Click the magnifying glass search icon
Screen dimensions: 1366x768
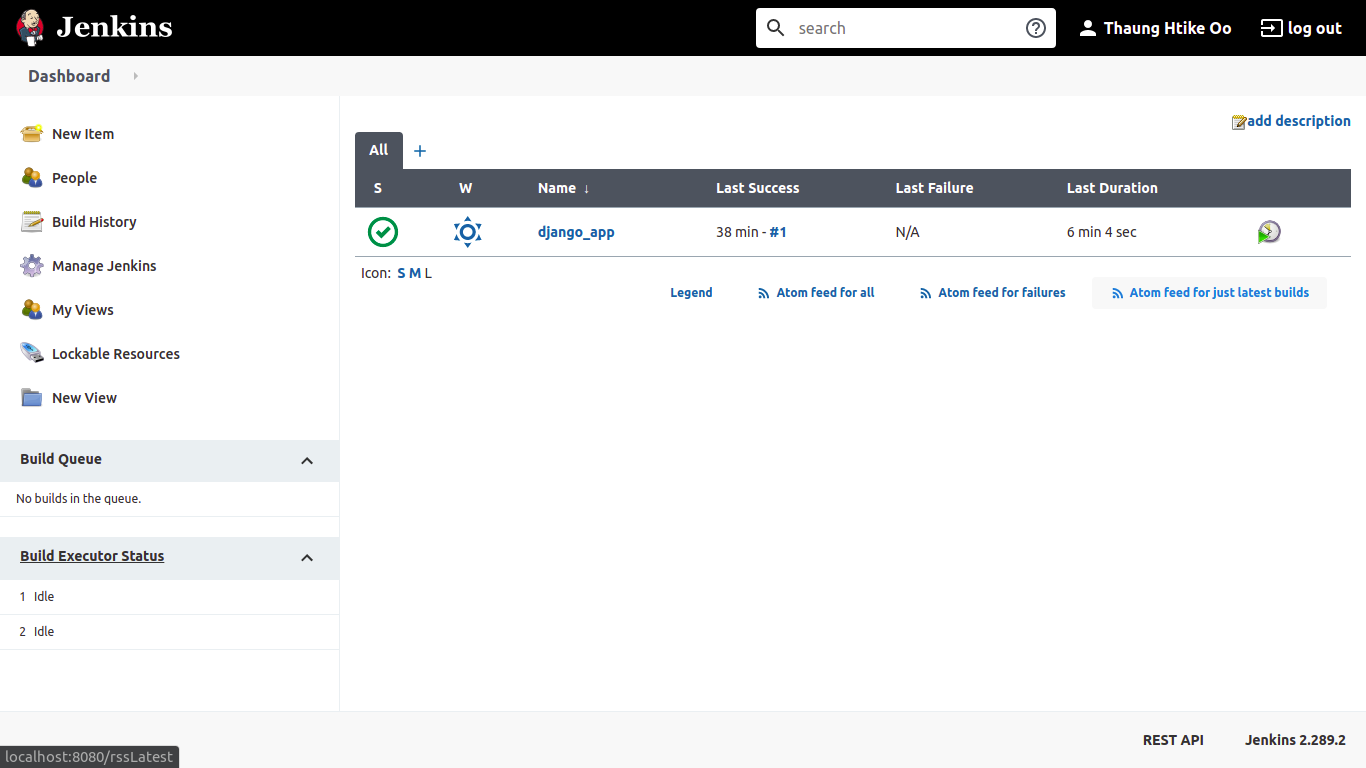[776, 28]
